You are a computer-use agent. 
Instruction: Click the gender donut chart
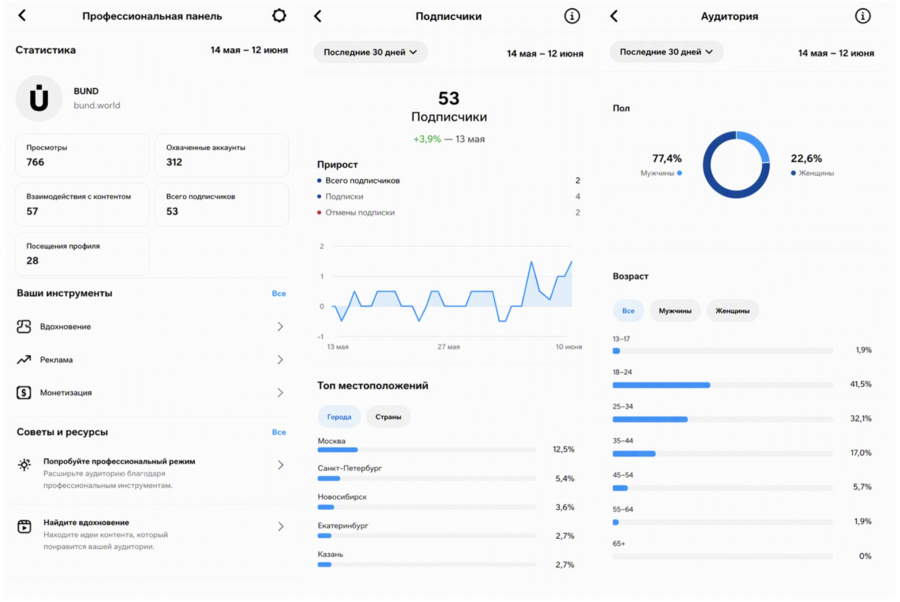pyautogui.click(x=736, y=165)
